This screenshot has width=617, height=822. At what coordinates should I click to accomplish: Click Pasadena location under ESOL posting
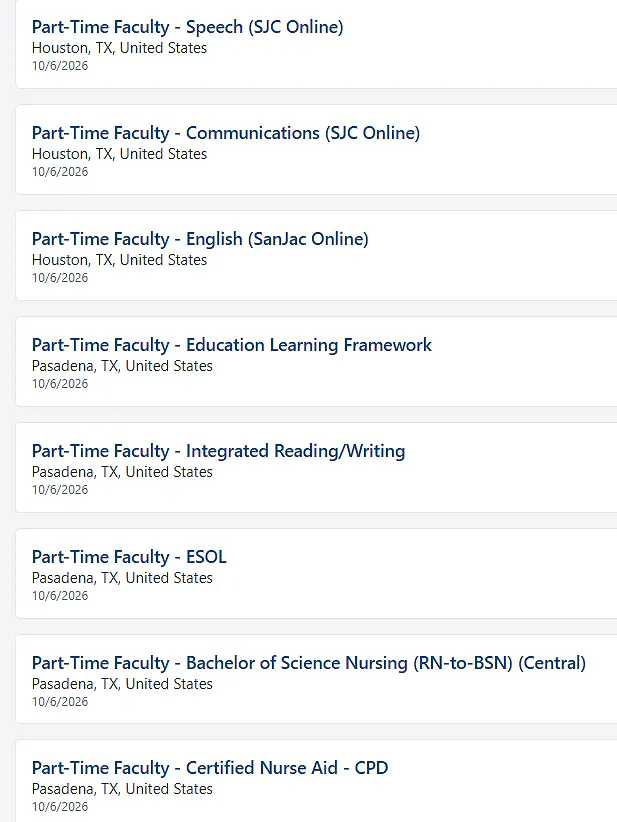tap(122, 578)
